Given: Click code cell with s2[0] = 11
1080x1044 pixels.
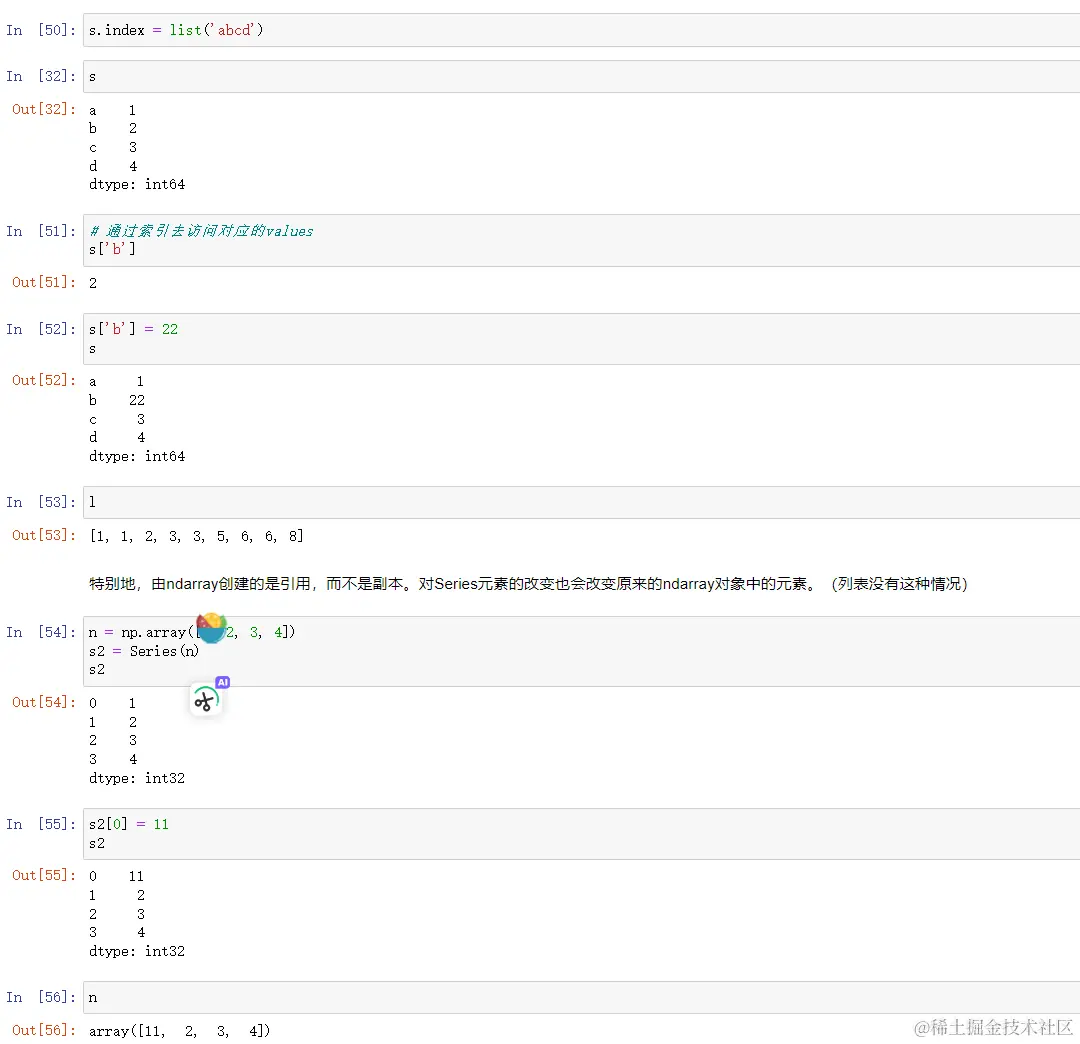Looking at the screenshot, I should coord(581,834).
